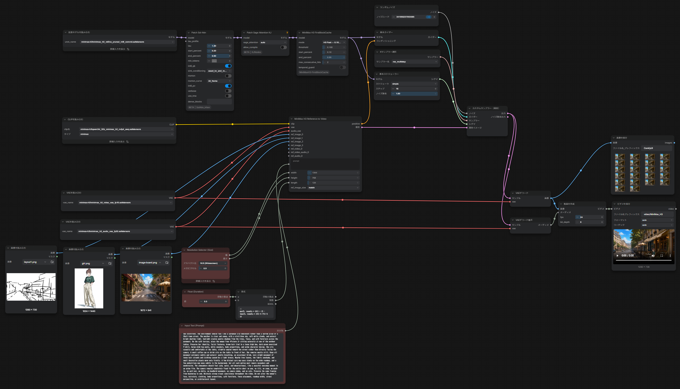
Task: Disable the blue toggle above the conditioning dropdown
Action: click(228, 66)
